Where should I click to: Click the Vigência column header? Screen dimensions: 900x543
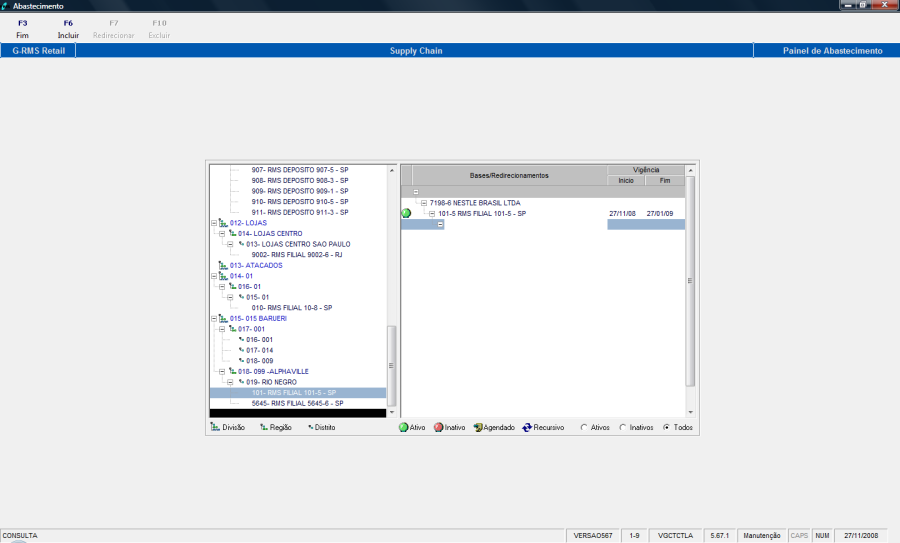click(x=646, y=170)
